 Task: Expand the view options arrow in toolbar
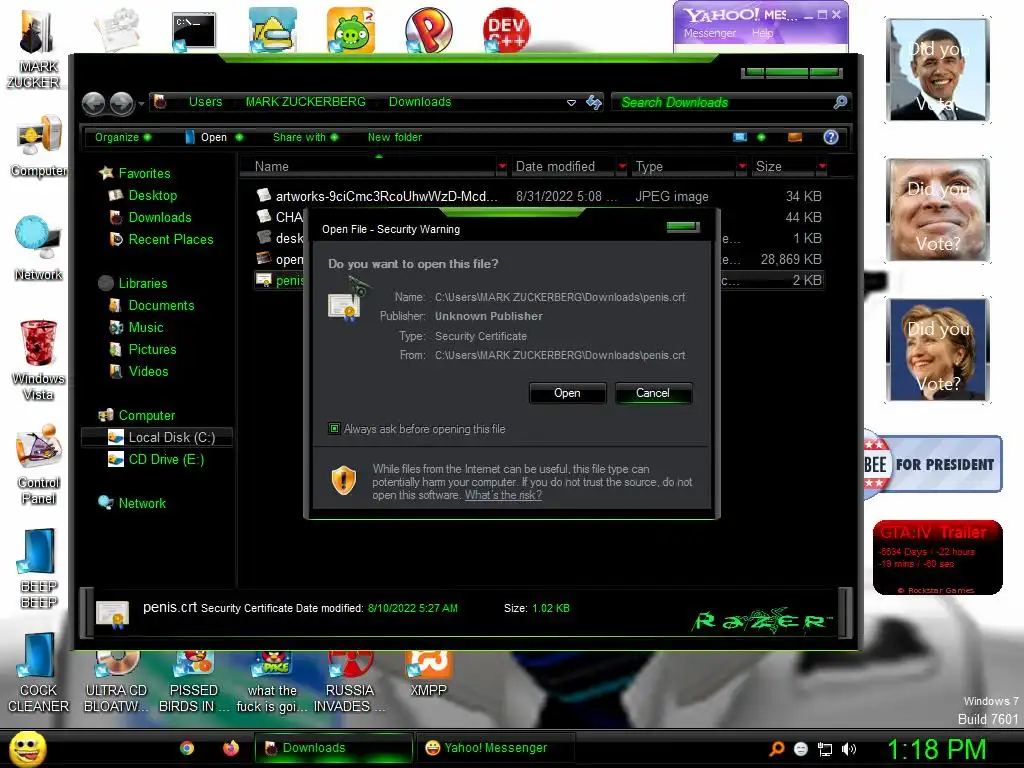pos(761,137)
